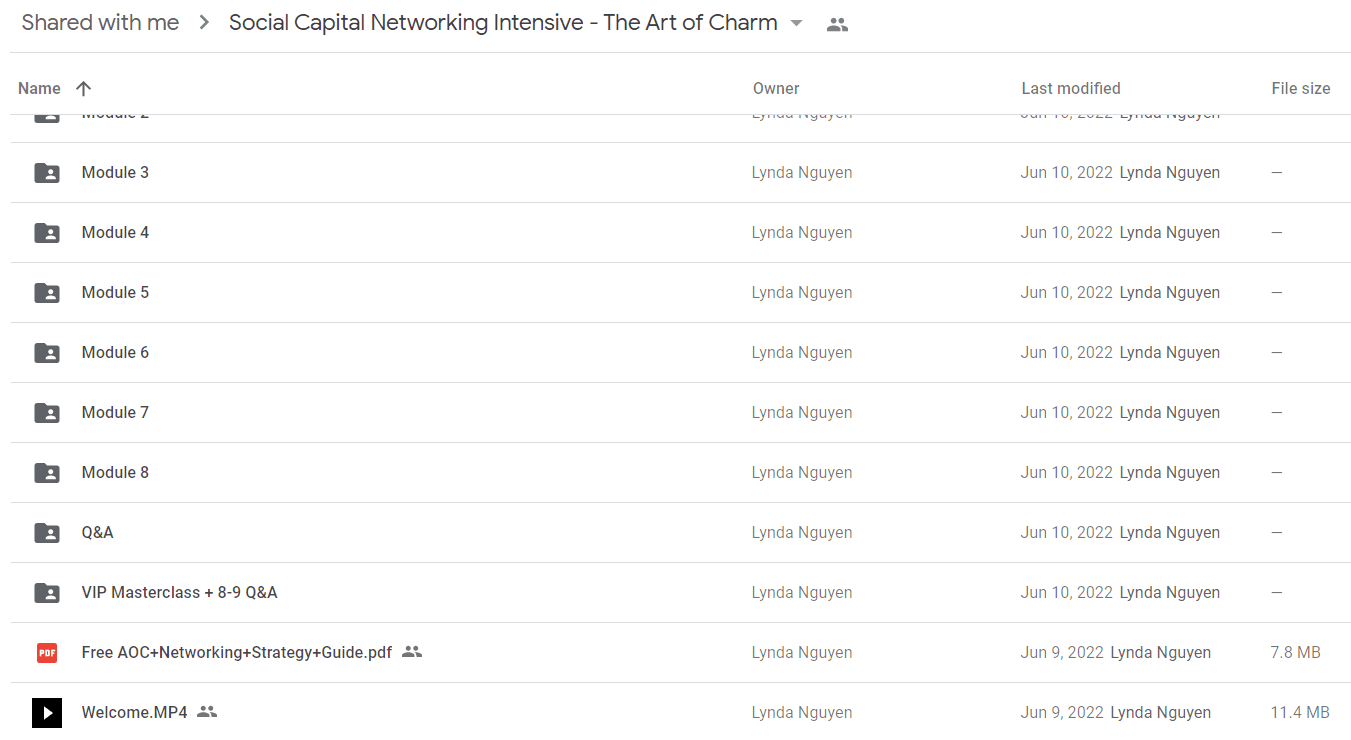Open the Module 3 folder icon

47,173
